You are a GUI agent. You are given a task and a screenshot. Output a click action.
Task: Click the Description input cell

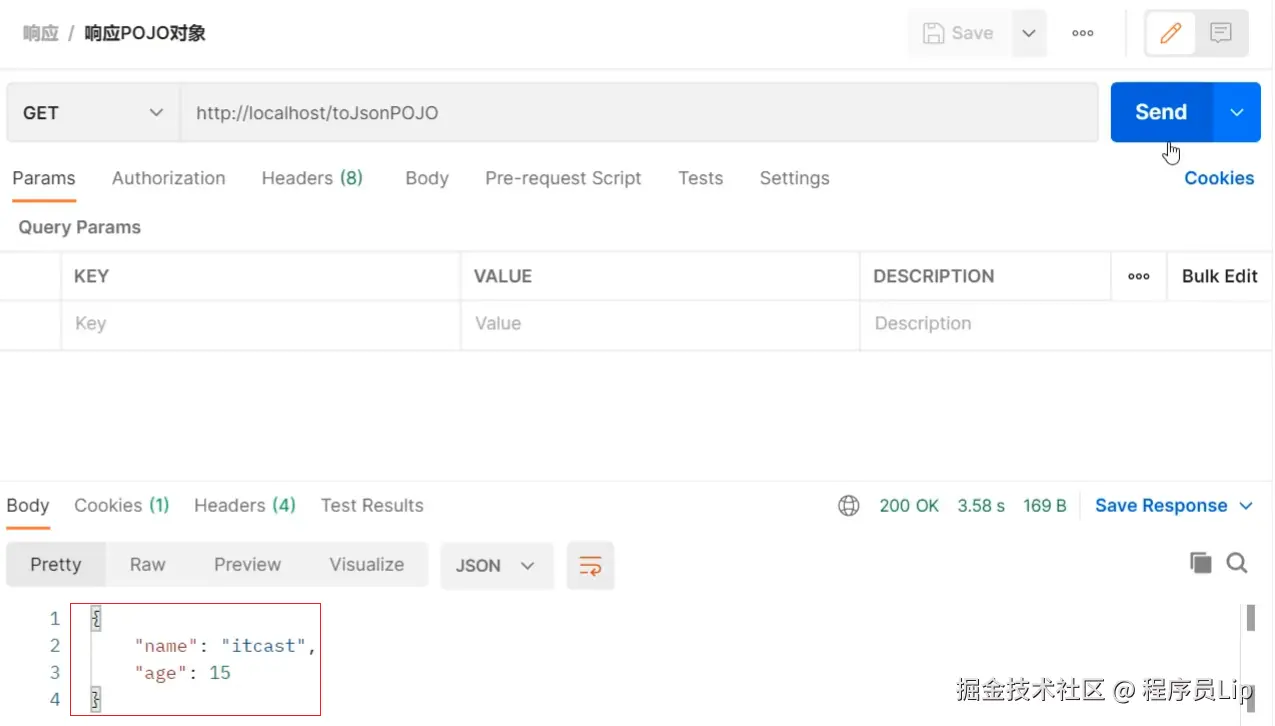point(1065,324)
